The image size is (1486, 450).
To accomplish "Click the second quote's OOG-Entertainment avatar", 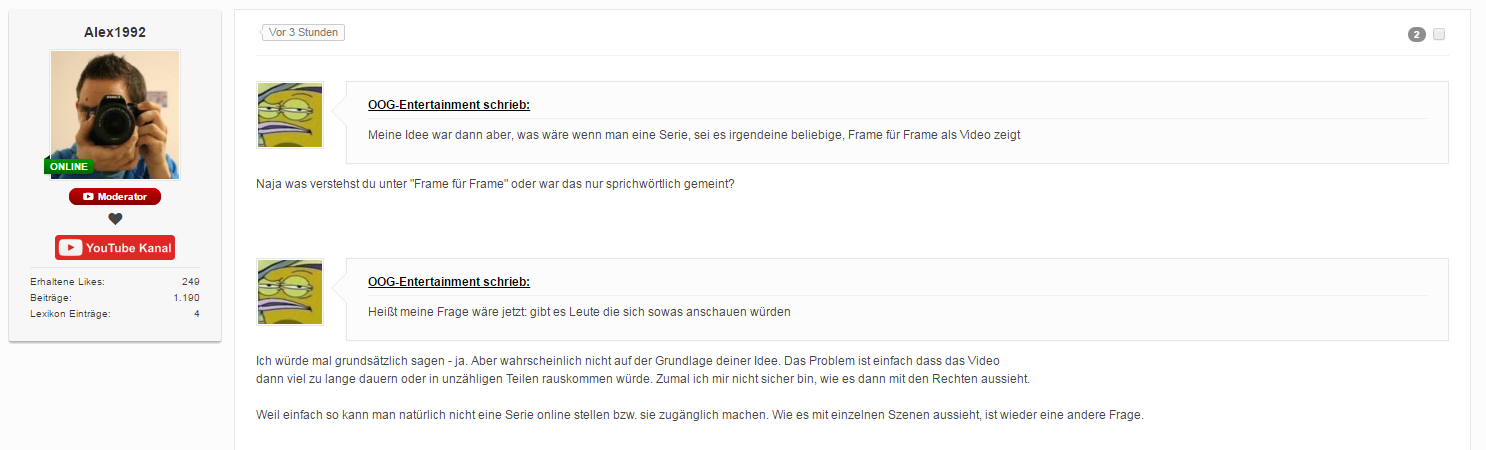I will coord(290,292).
